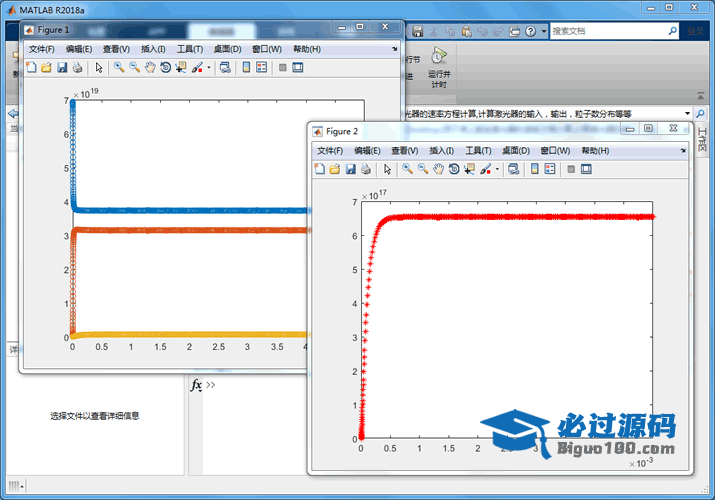Click MATLAB help question mark icon
The width and height of the screenshot is (715, 500).
tap(530, 31)
